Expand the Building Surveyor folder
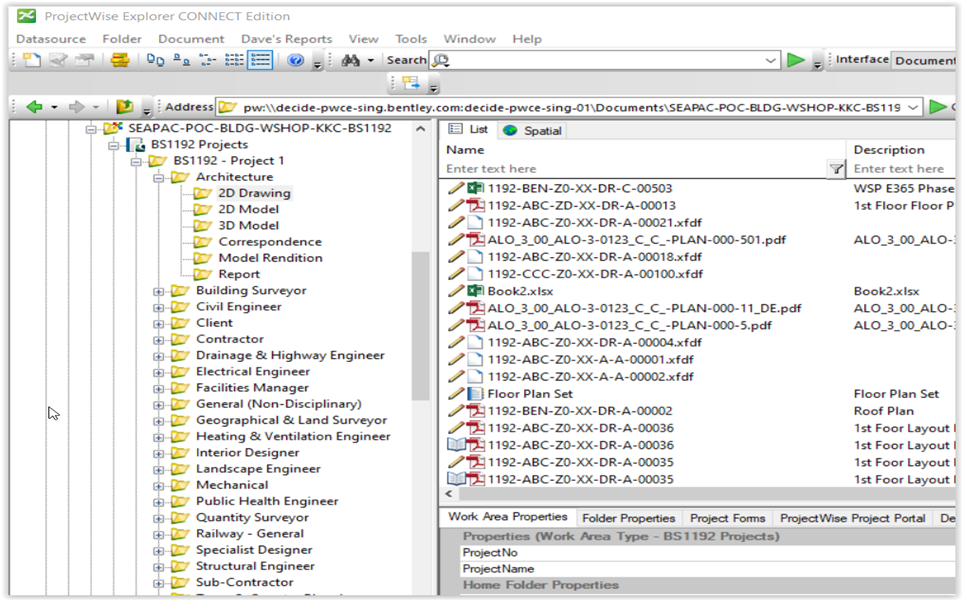The width and height of the screenshot is (963, 601). (x=158, y=292)
